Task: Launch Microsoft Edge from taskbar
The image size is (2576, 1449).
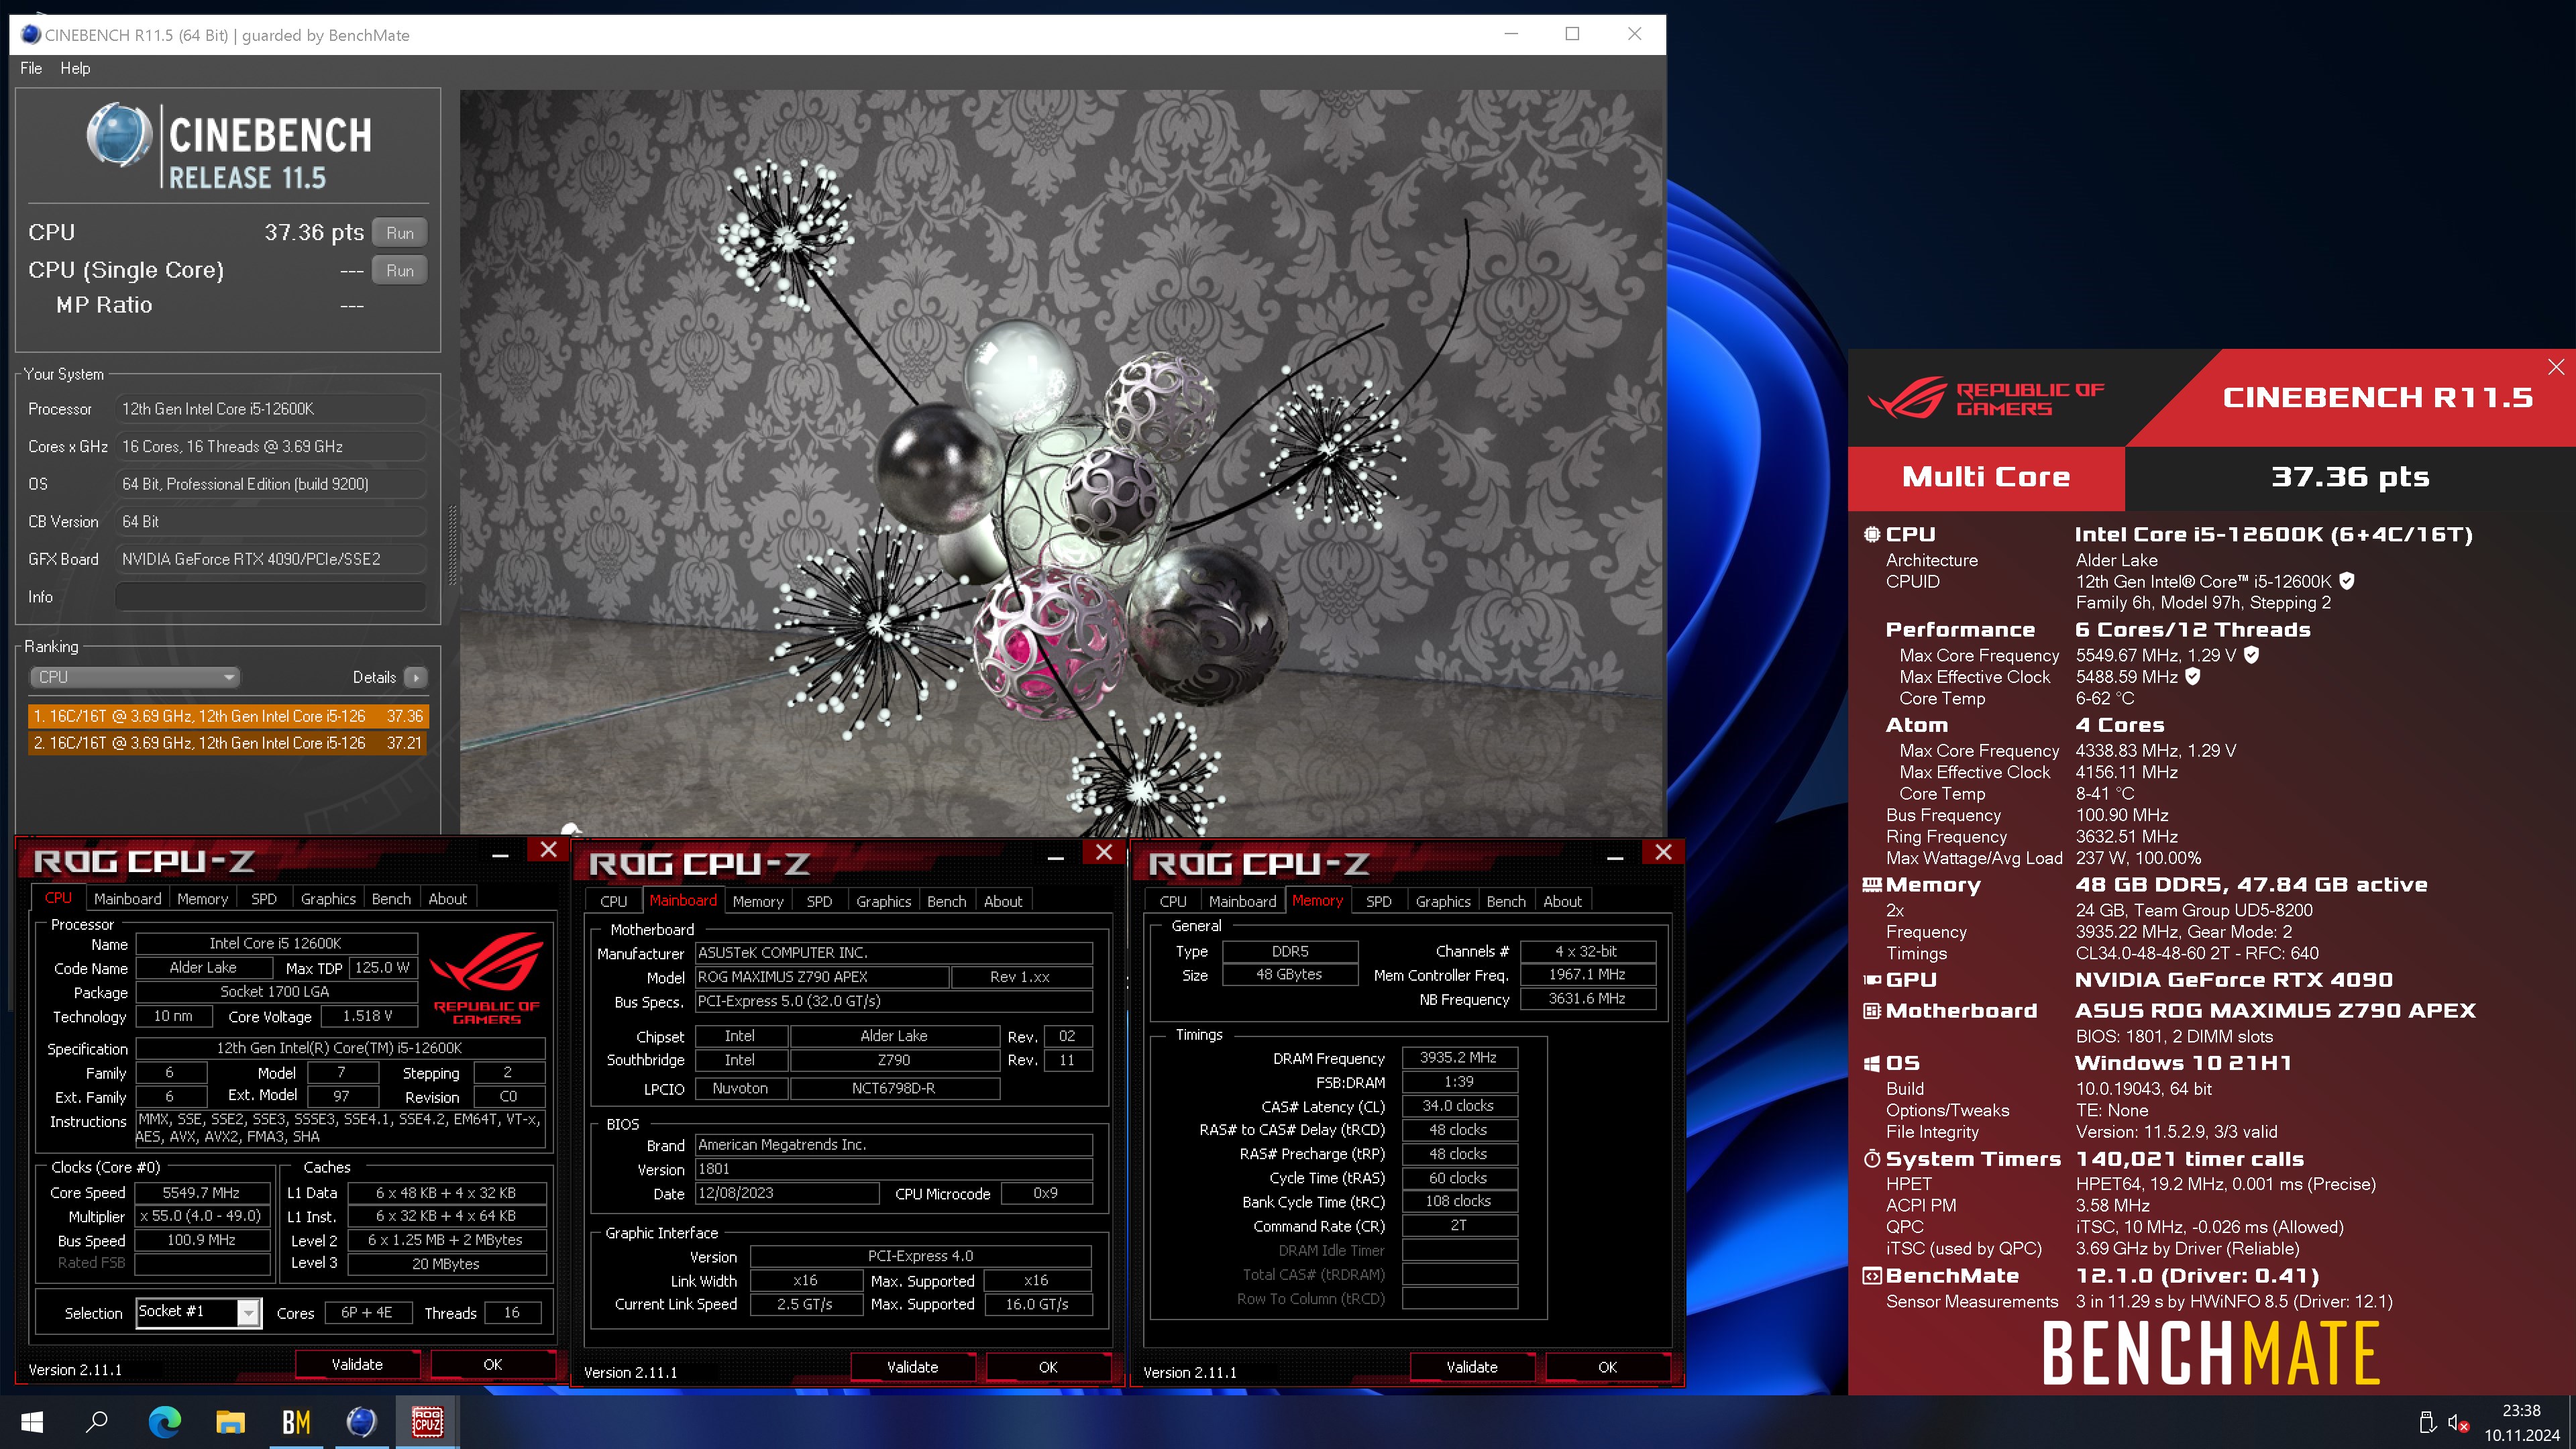Action: click(x=164, y=1421)
